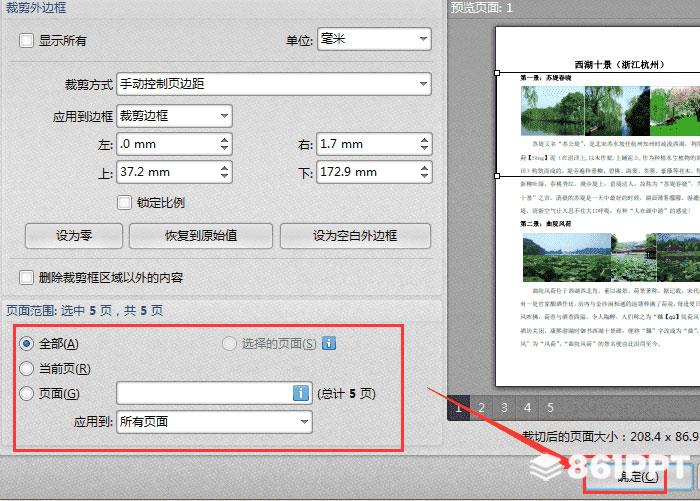Enable the 显示所有 checkbox
700x501 pixels.
(x=26, y=41)
